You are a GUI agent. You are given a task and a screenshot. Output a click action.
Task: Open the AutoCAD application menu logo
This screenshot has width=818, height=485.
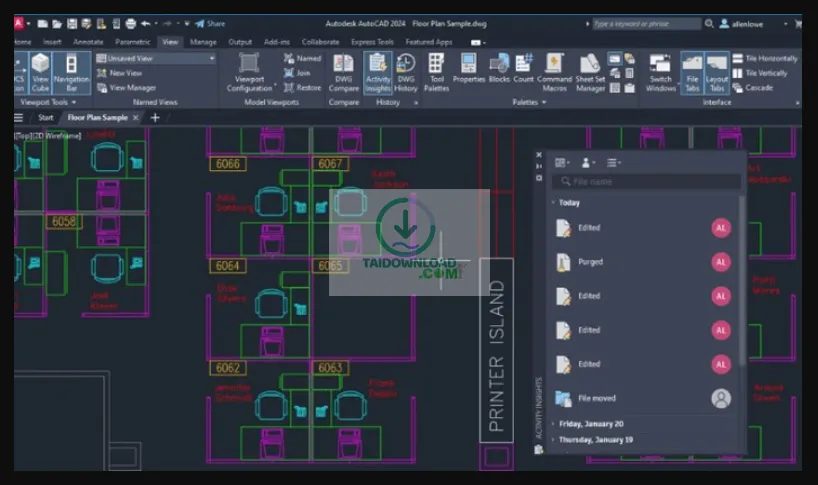19,23
